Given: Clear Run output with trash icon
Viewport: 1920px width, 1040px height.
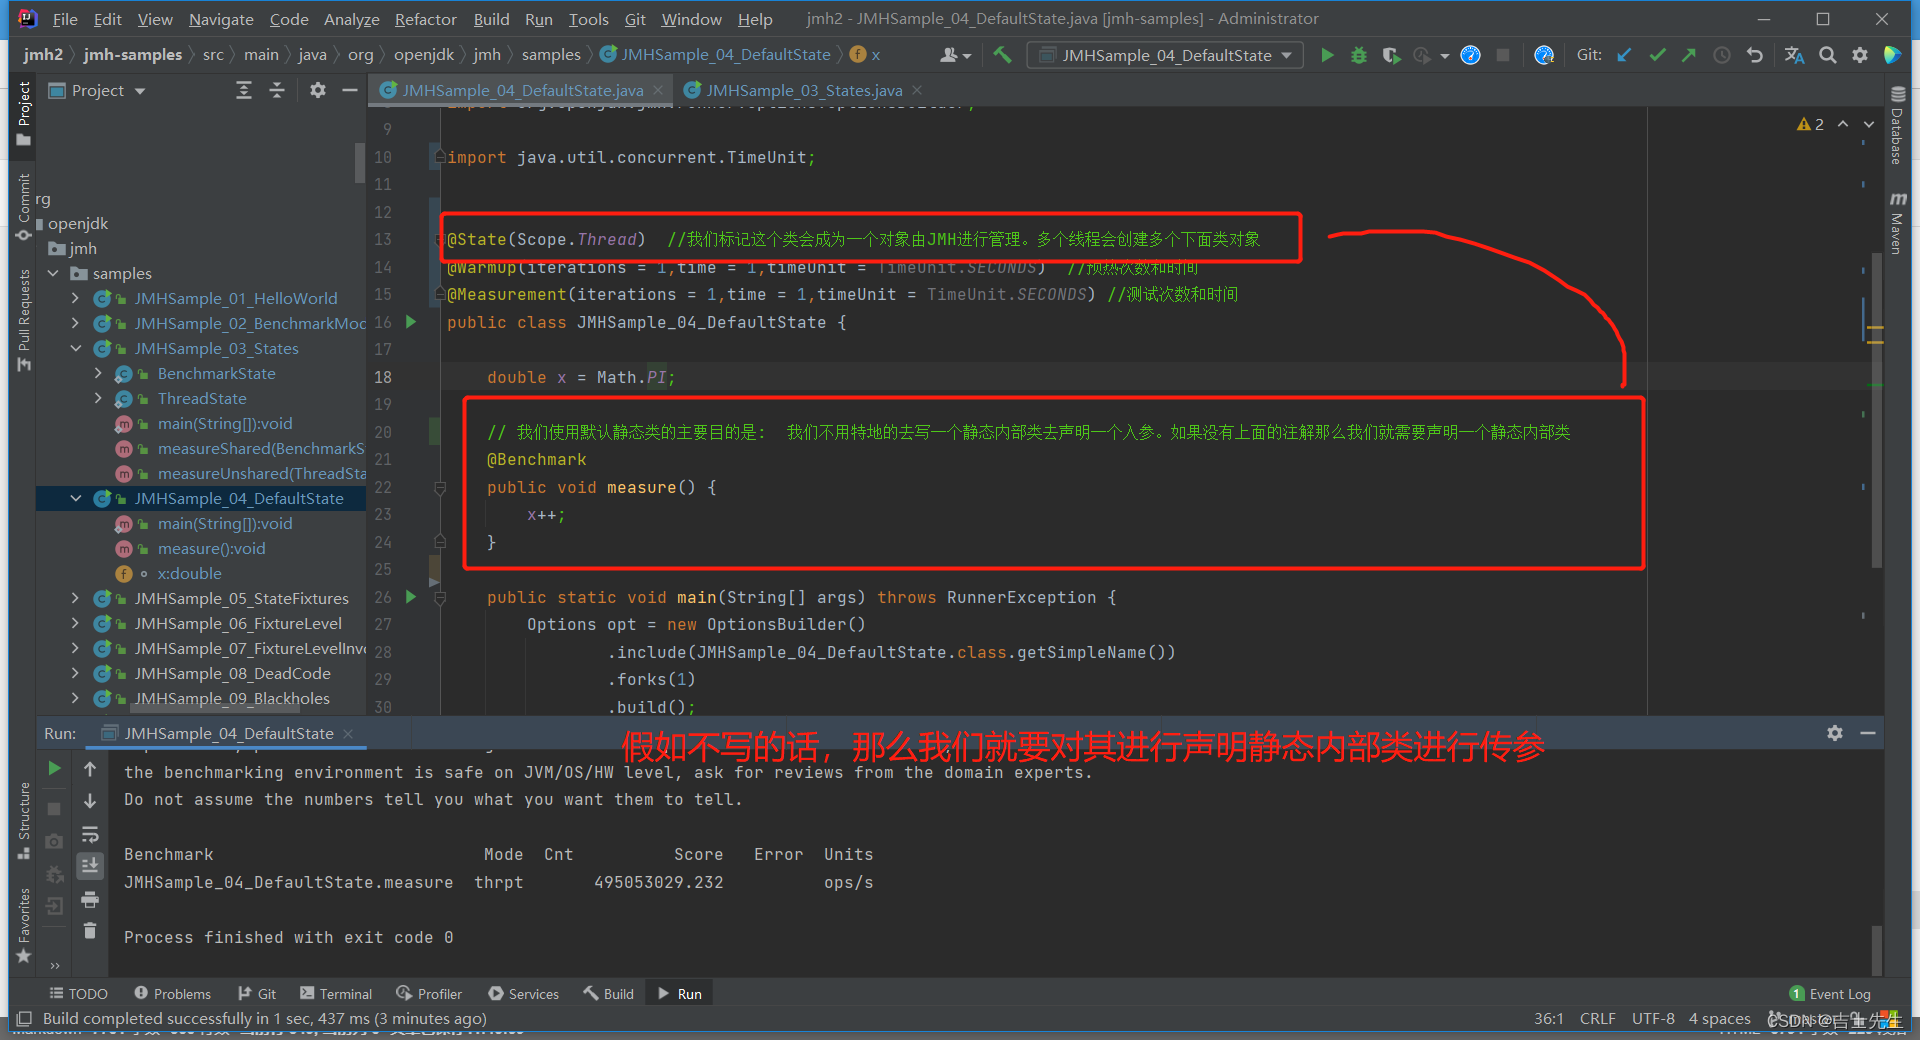Looking at the screenshot, I should [90, 930].
